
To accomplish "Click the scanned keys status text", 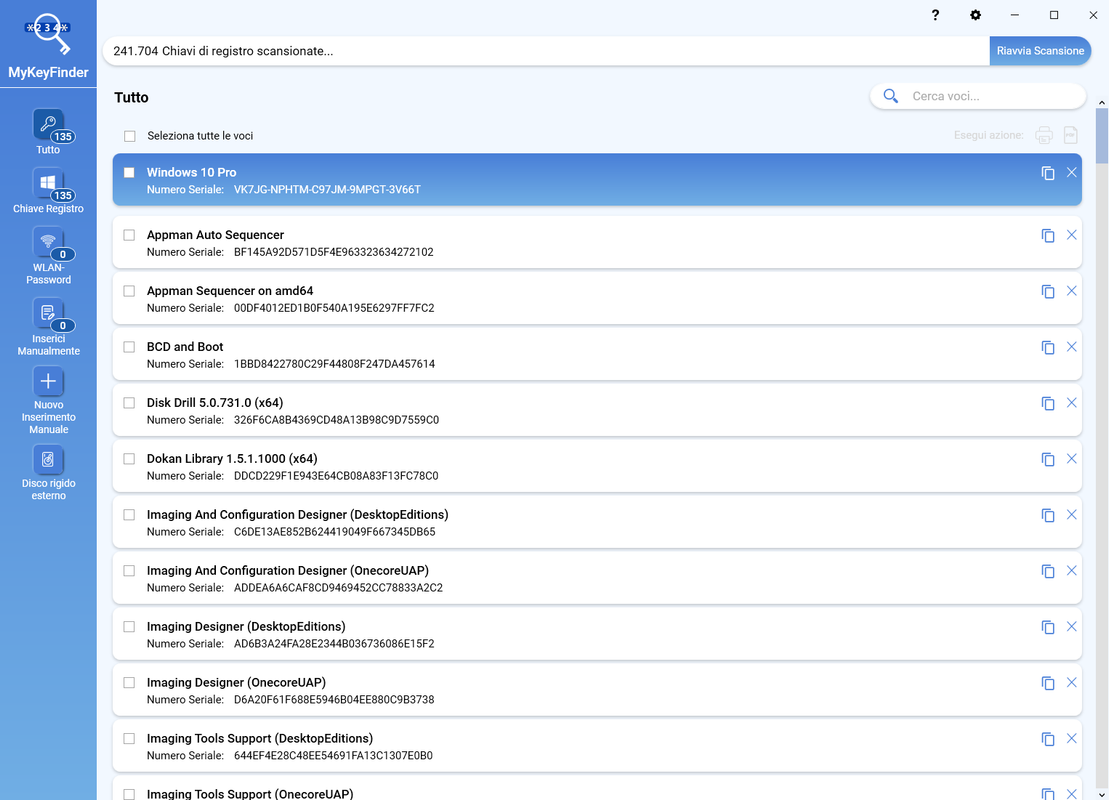I will [223, 51].
